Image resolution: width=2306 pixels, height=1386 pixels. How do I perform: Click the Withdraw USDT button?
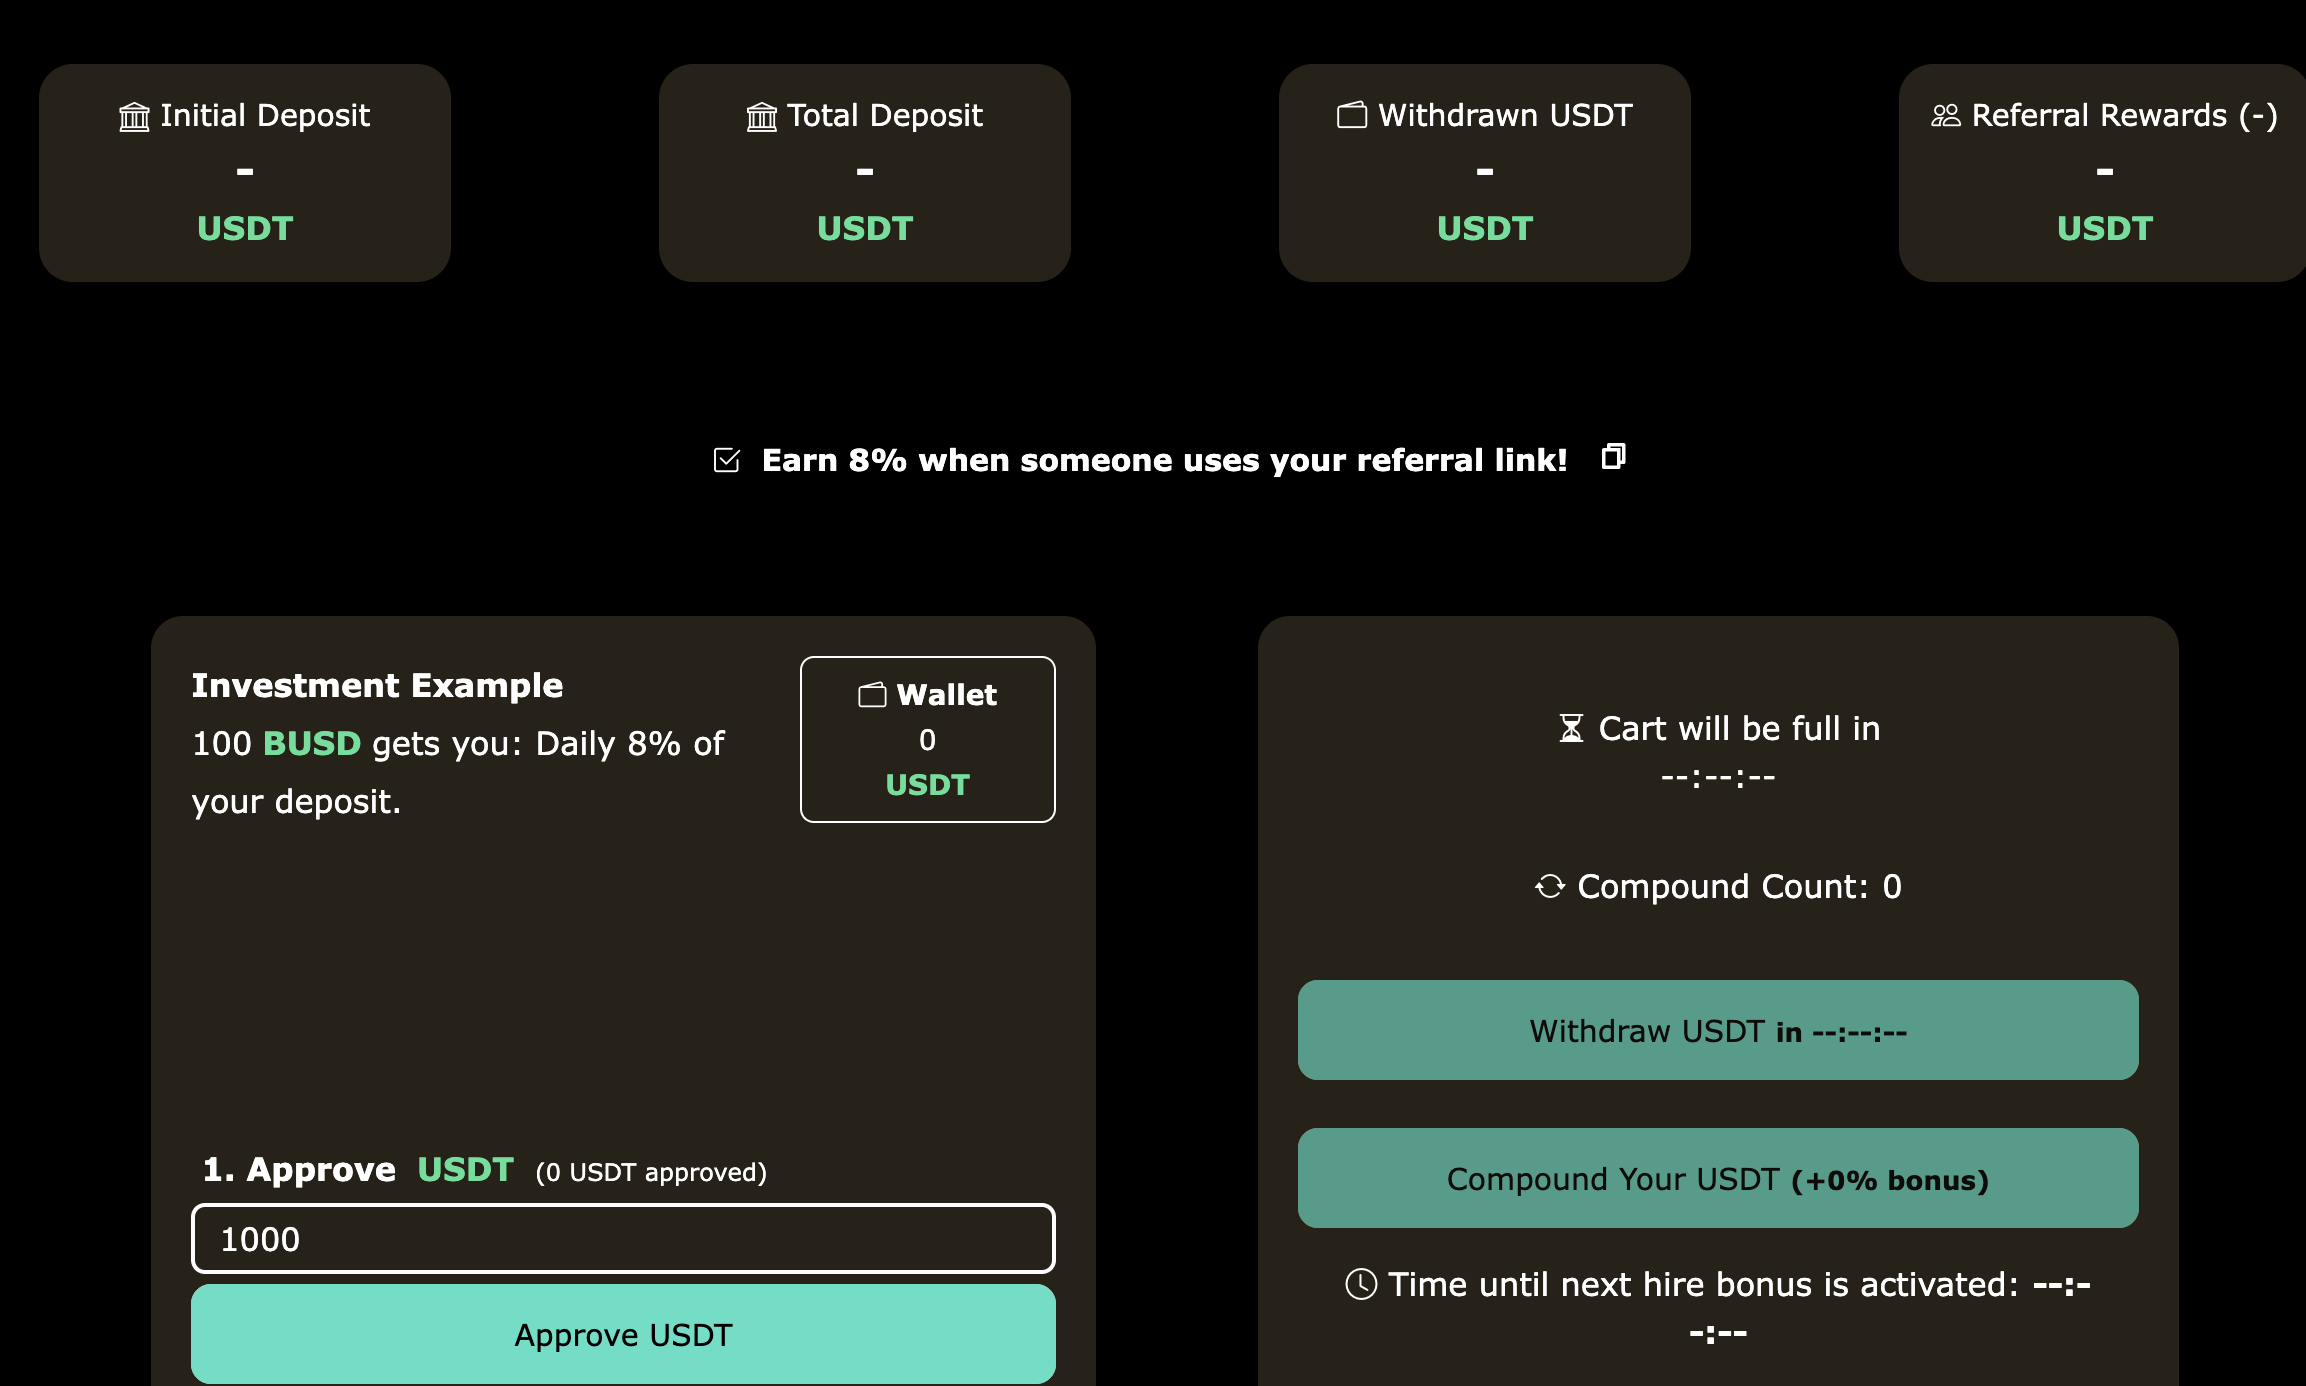click(x=1718, y=1030)
